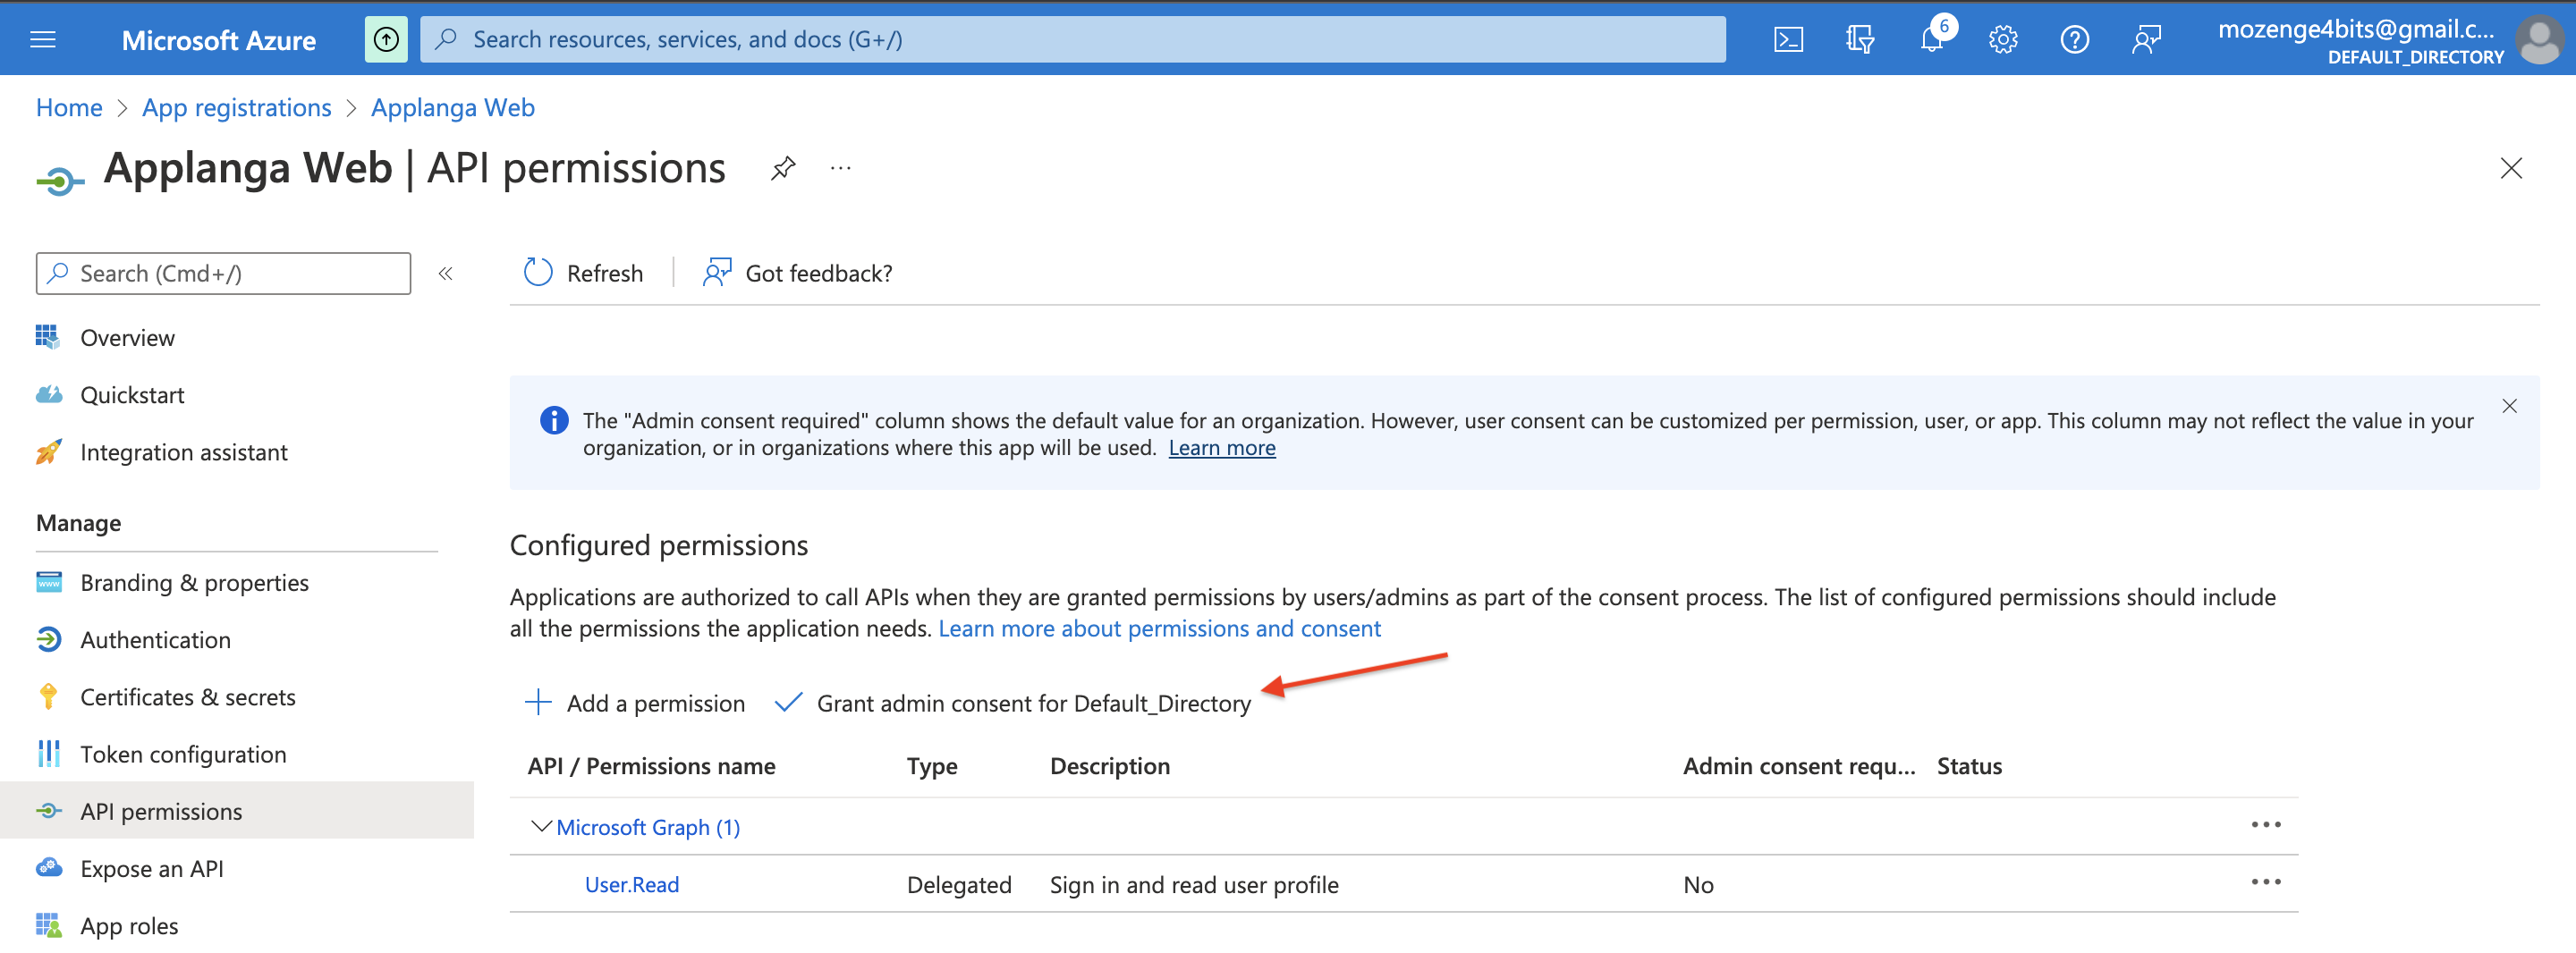Image resolution: width=2576 pixels, height=953 pixels.
Task: Select API permissions in the sidebar
Action: click(x=237, y=811)
